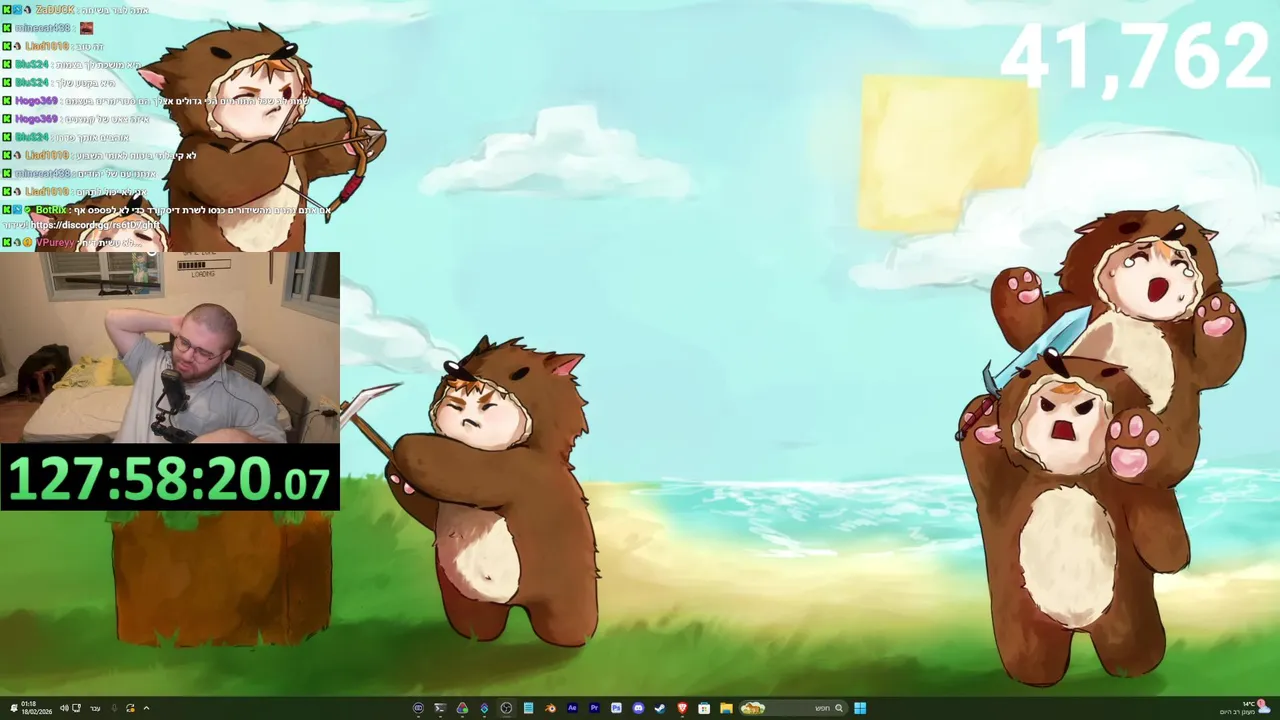Expand hidden tray icons chevron
Viewport: 1280px width, 720px height.
(146, 708)
